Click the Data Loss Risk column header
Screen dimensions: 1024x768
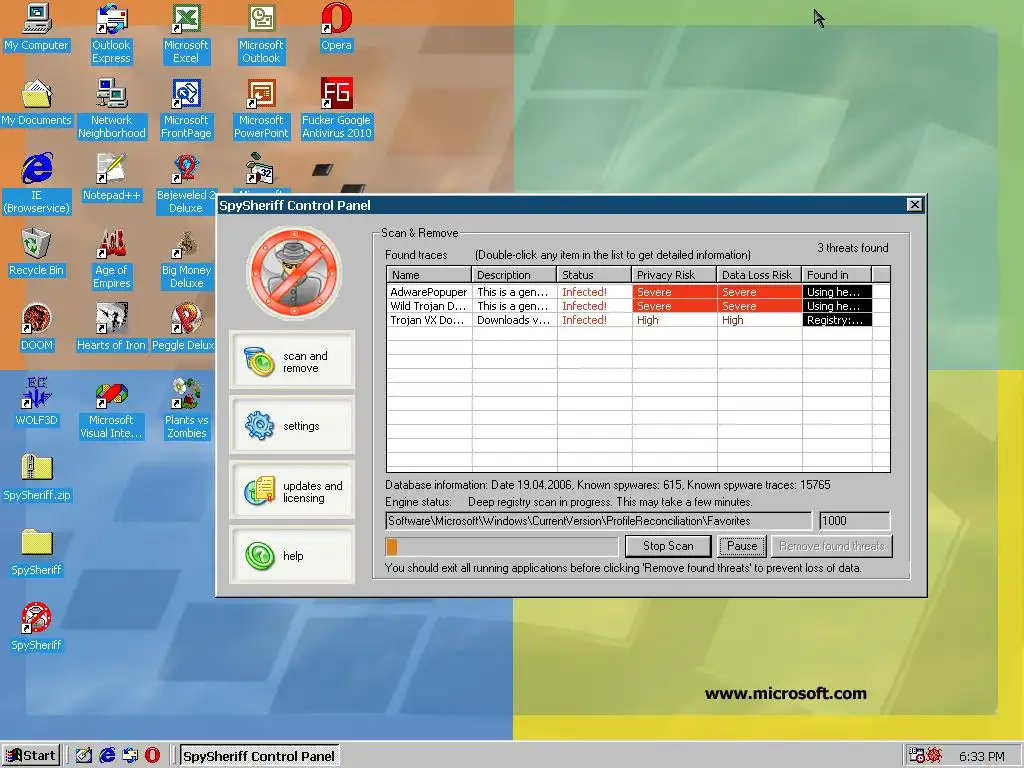759,275
